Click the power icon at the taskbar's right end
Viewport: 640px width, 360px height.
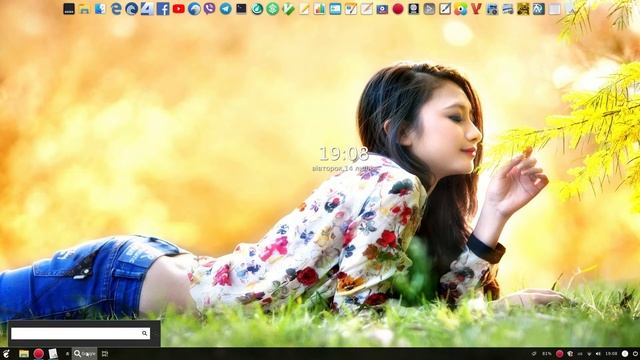[636, 353]
